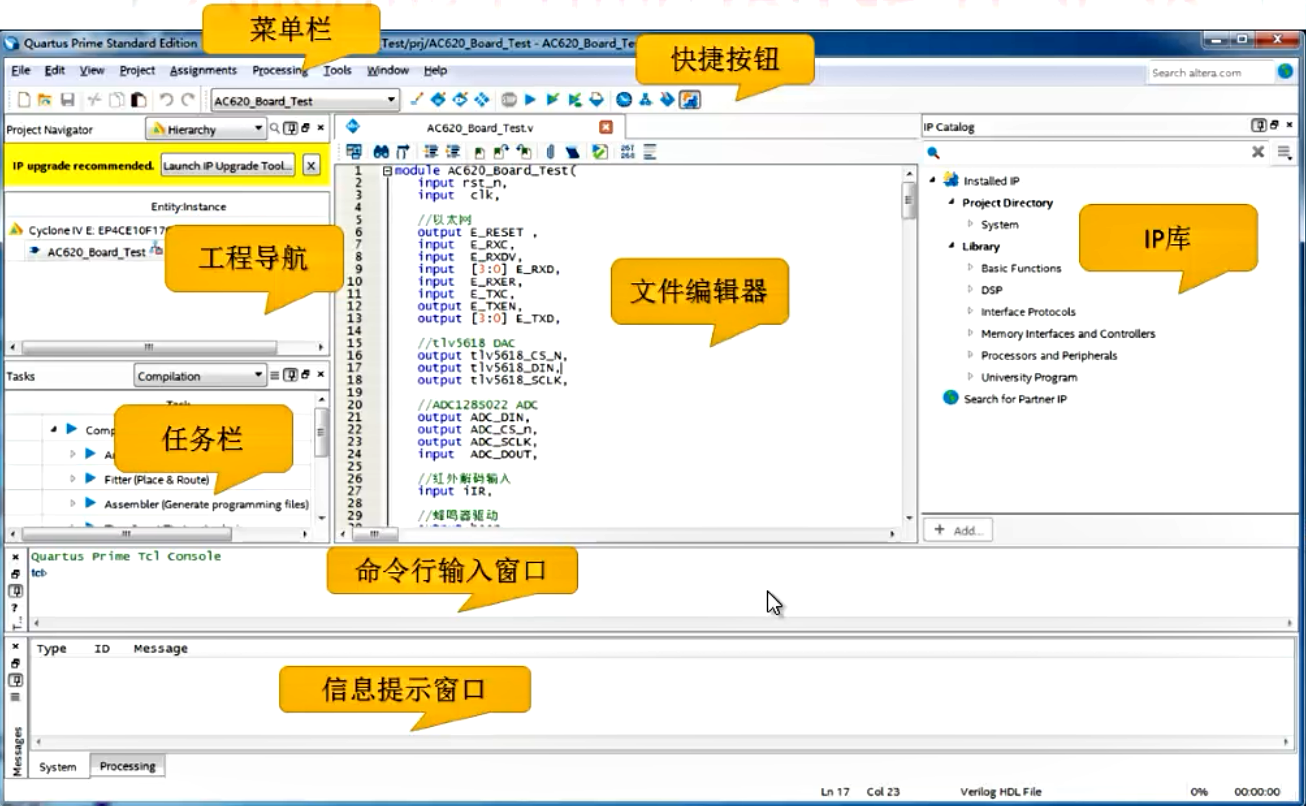Click the Redo arrow icon
1306x806 pixels.
click(188, 100)
